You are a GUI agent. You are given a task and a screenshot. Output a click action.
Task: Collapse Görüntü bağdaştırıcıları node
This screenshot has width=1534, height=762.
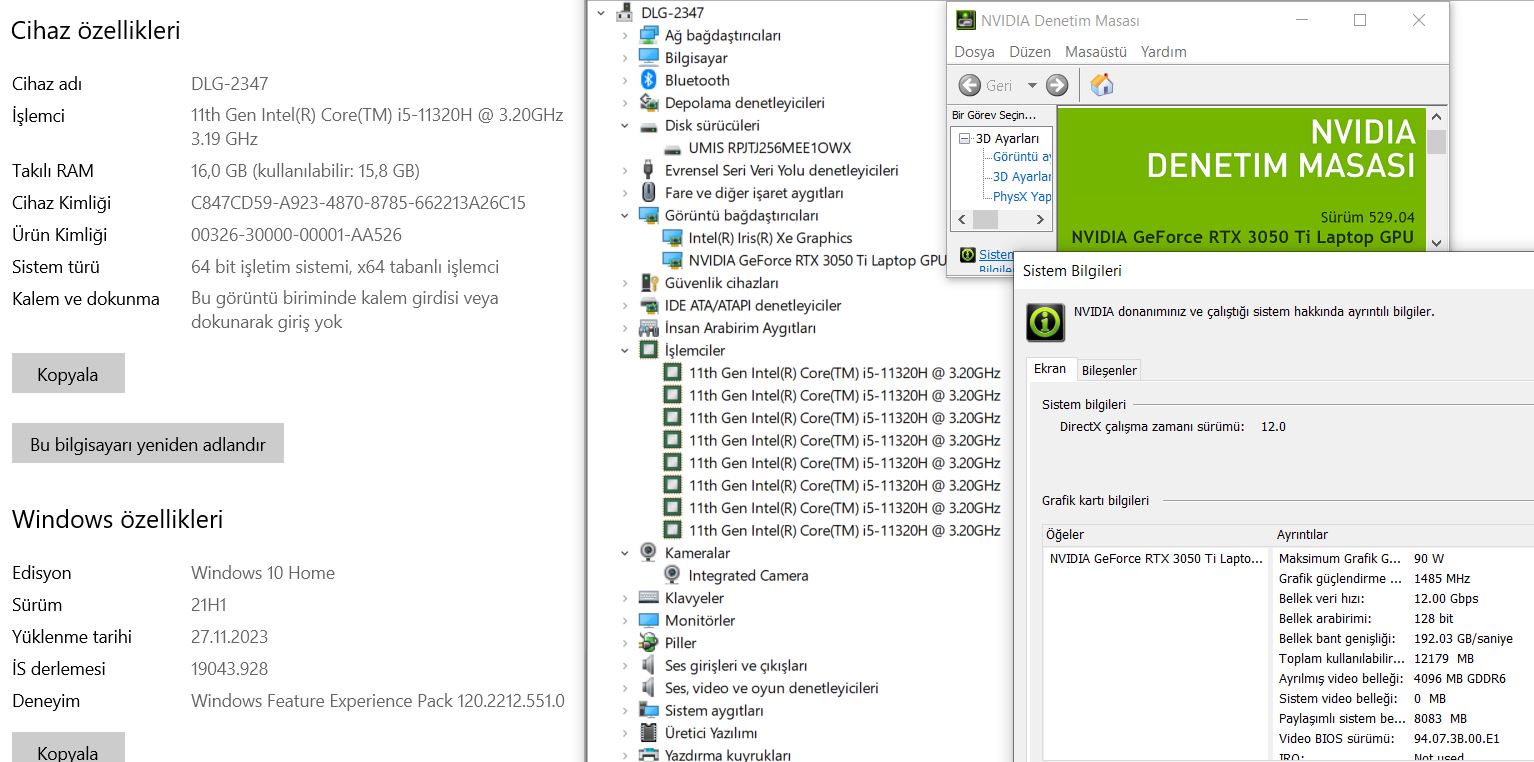click(x=625, y=215)
